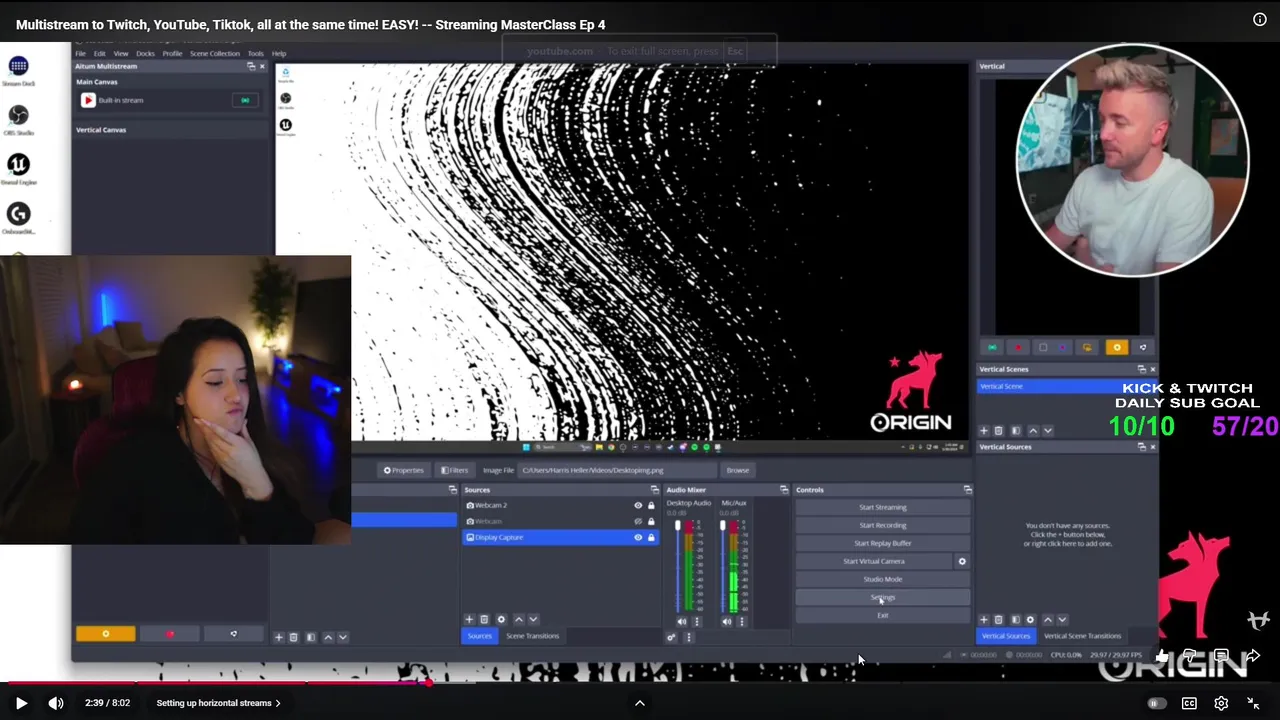The image size is (1280, 720).
Task: Mute Desktop Audio channel
Action: pos(682,621)
